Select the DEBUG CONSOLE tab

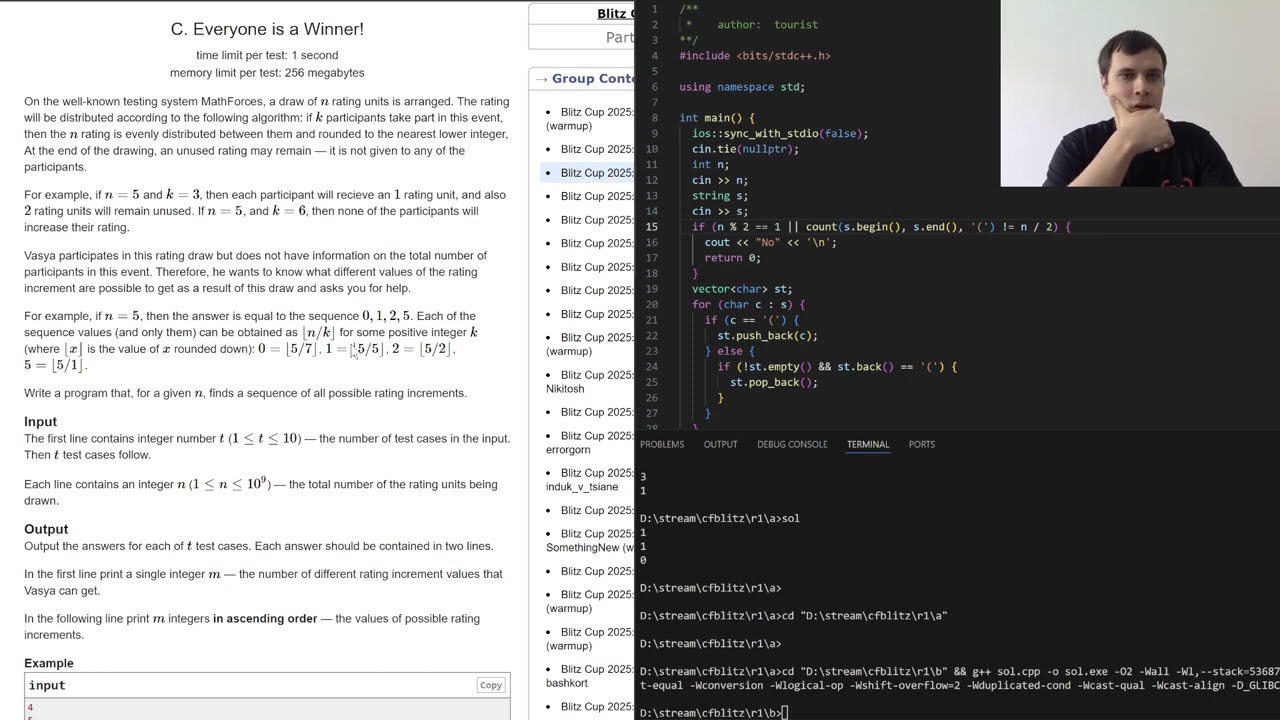coord(792,444)
